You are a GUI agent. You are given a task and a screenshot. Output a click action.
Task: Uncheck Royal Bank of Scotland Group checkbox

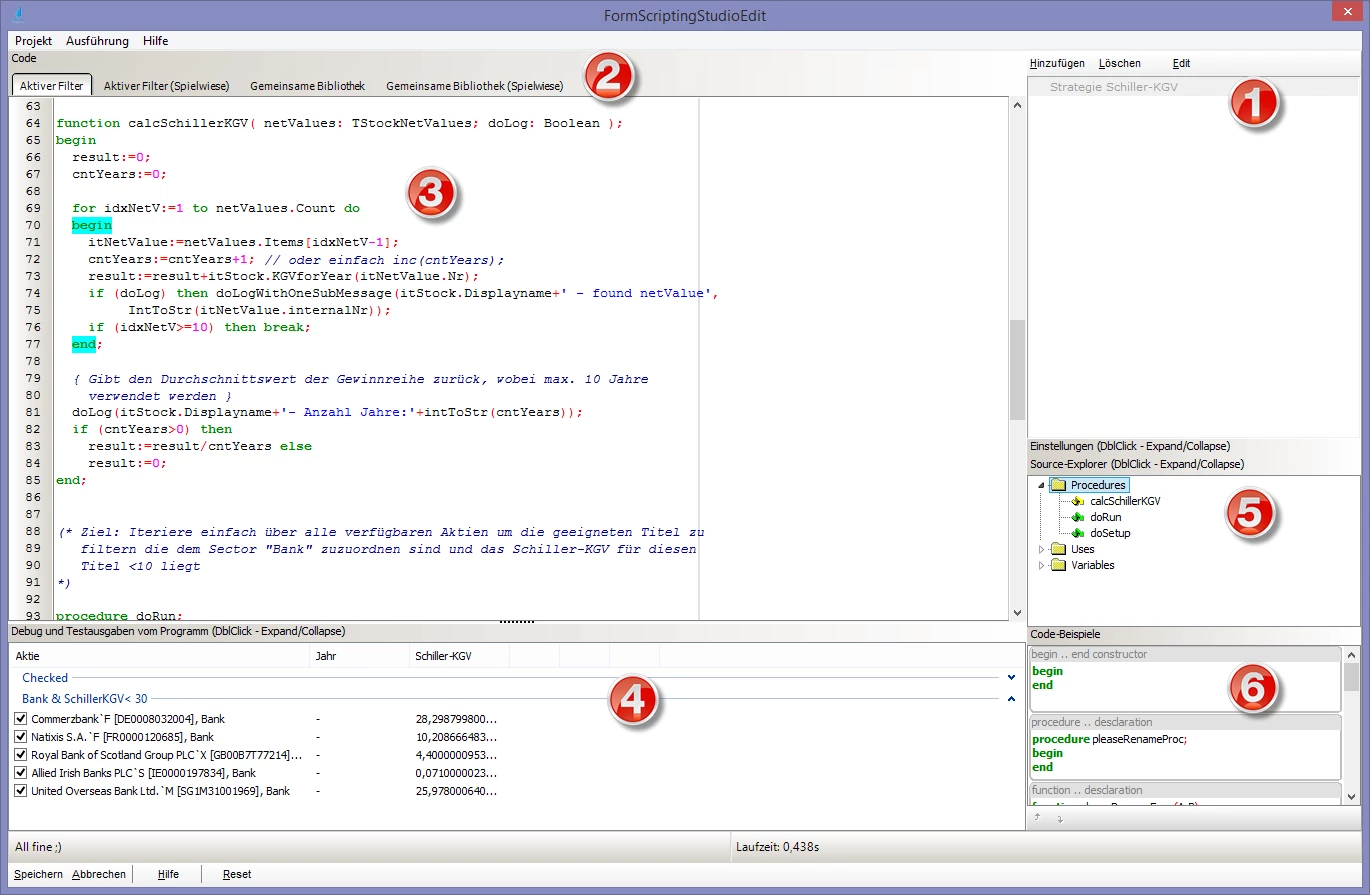pos(21,755)
